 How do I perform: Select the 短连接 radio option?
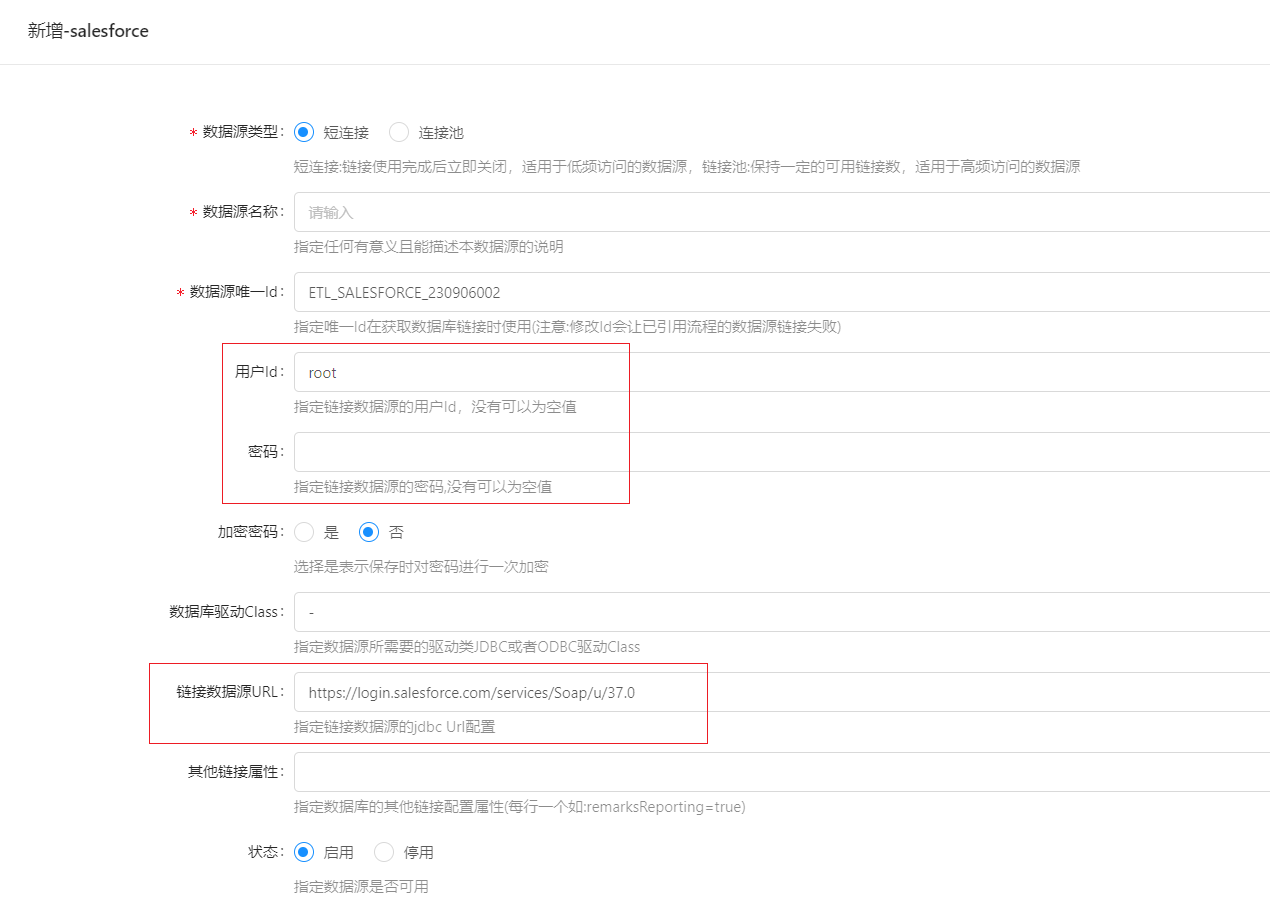(305, 132)
